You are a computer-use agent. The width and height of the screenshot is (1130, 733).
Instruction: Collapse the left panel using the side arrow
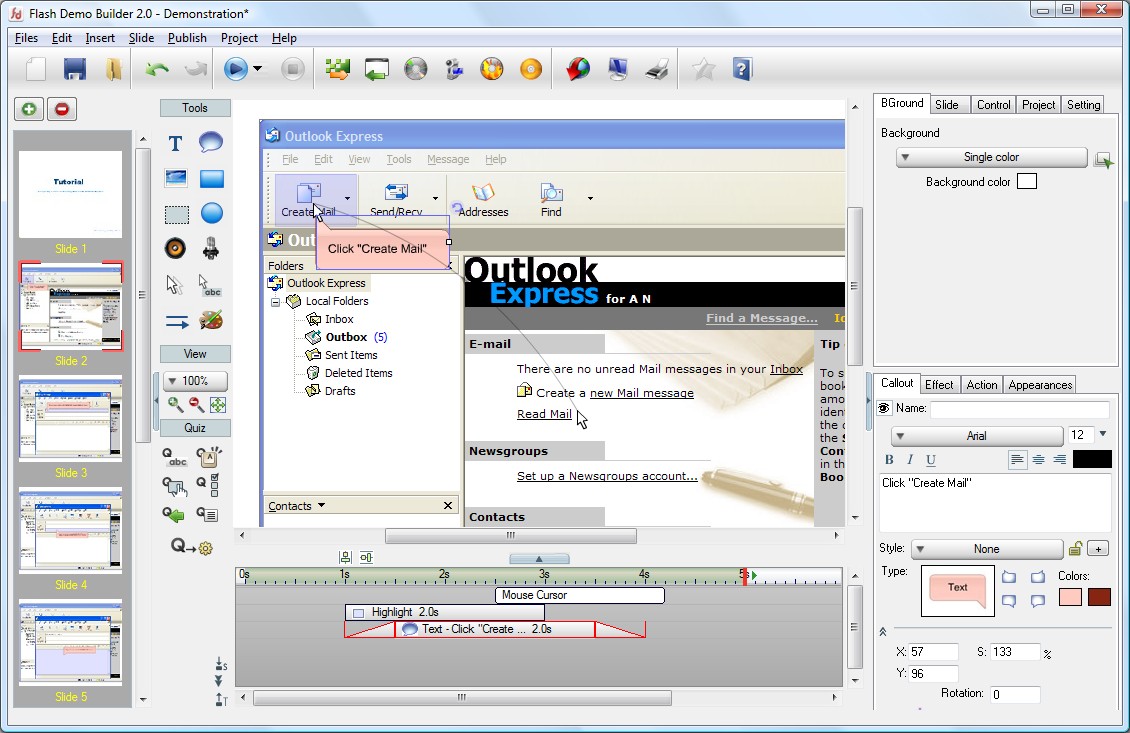155,401
